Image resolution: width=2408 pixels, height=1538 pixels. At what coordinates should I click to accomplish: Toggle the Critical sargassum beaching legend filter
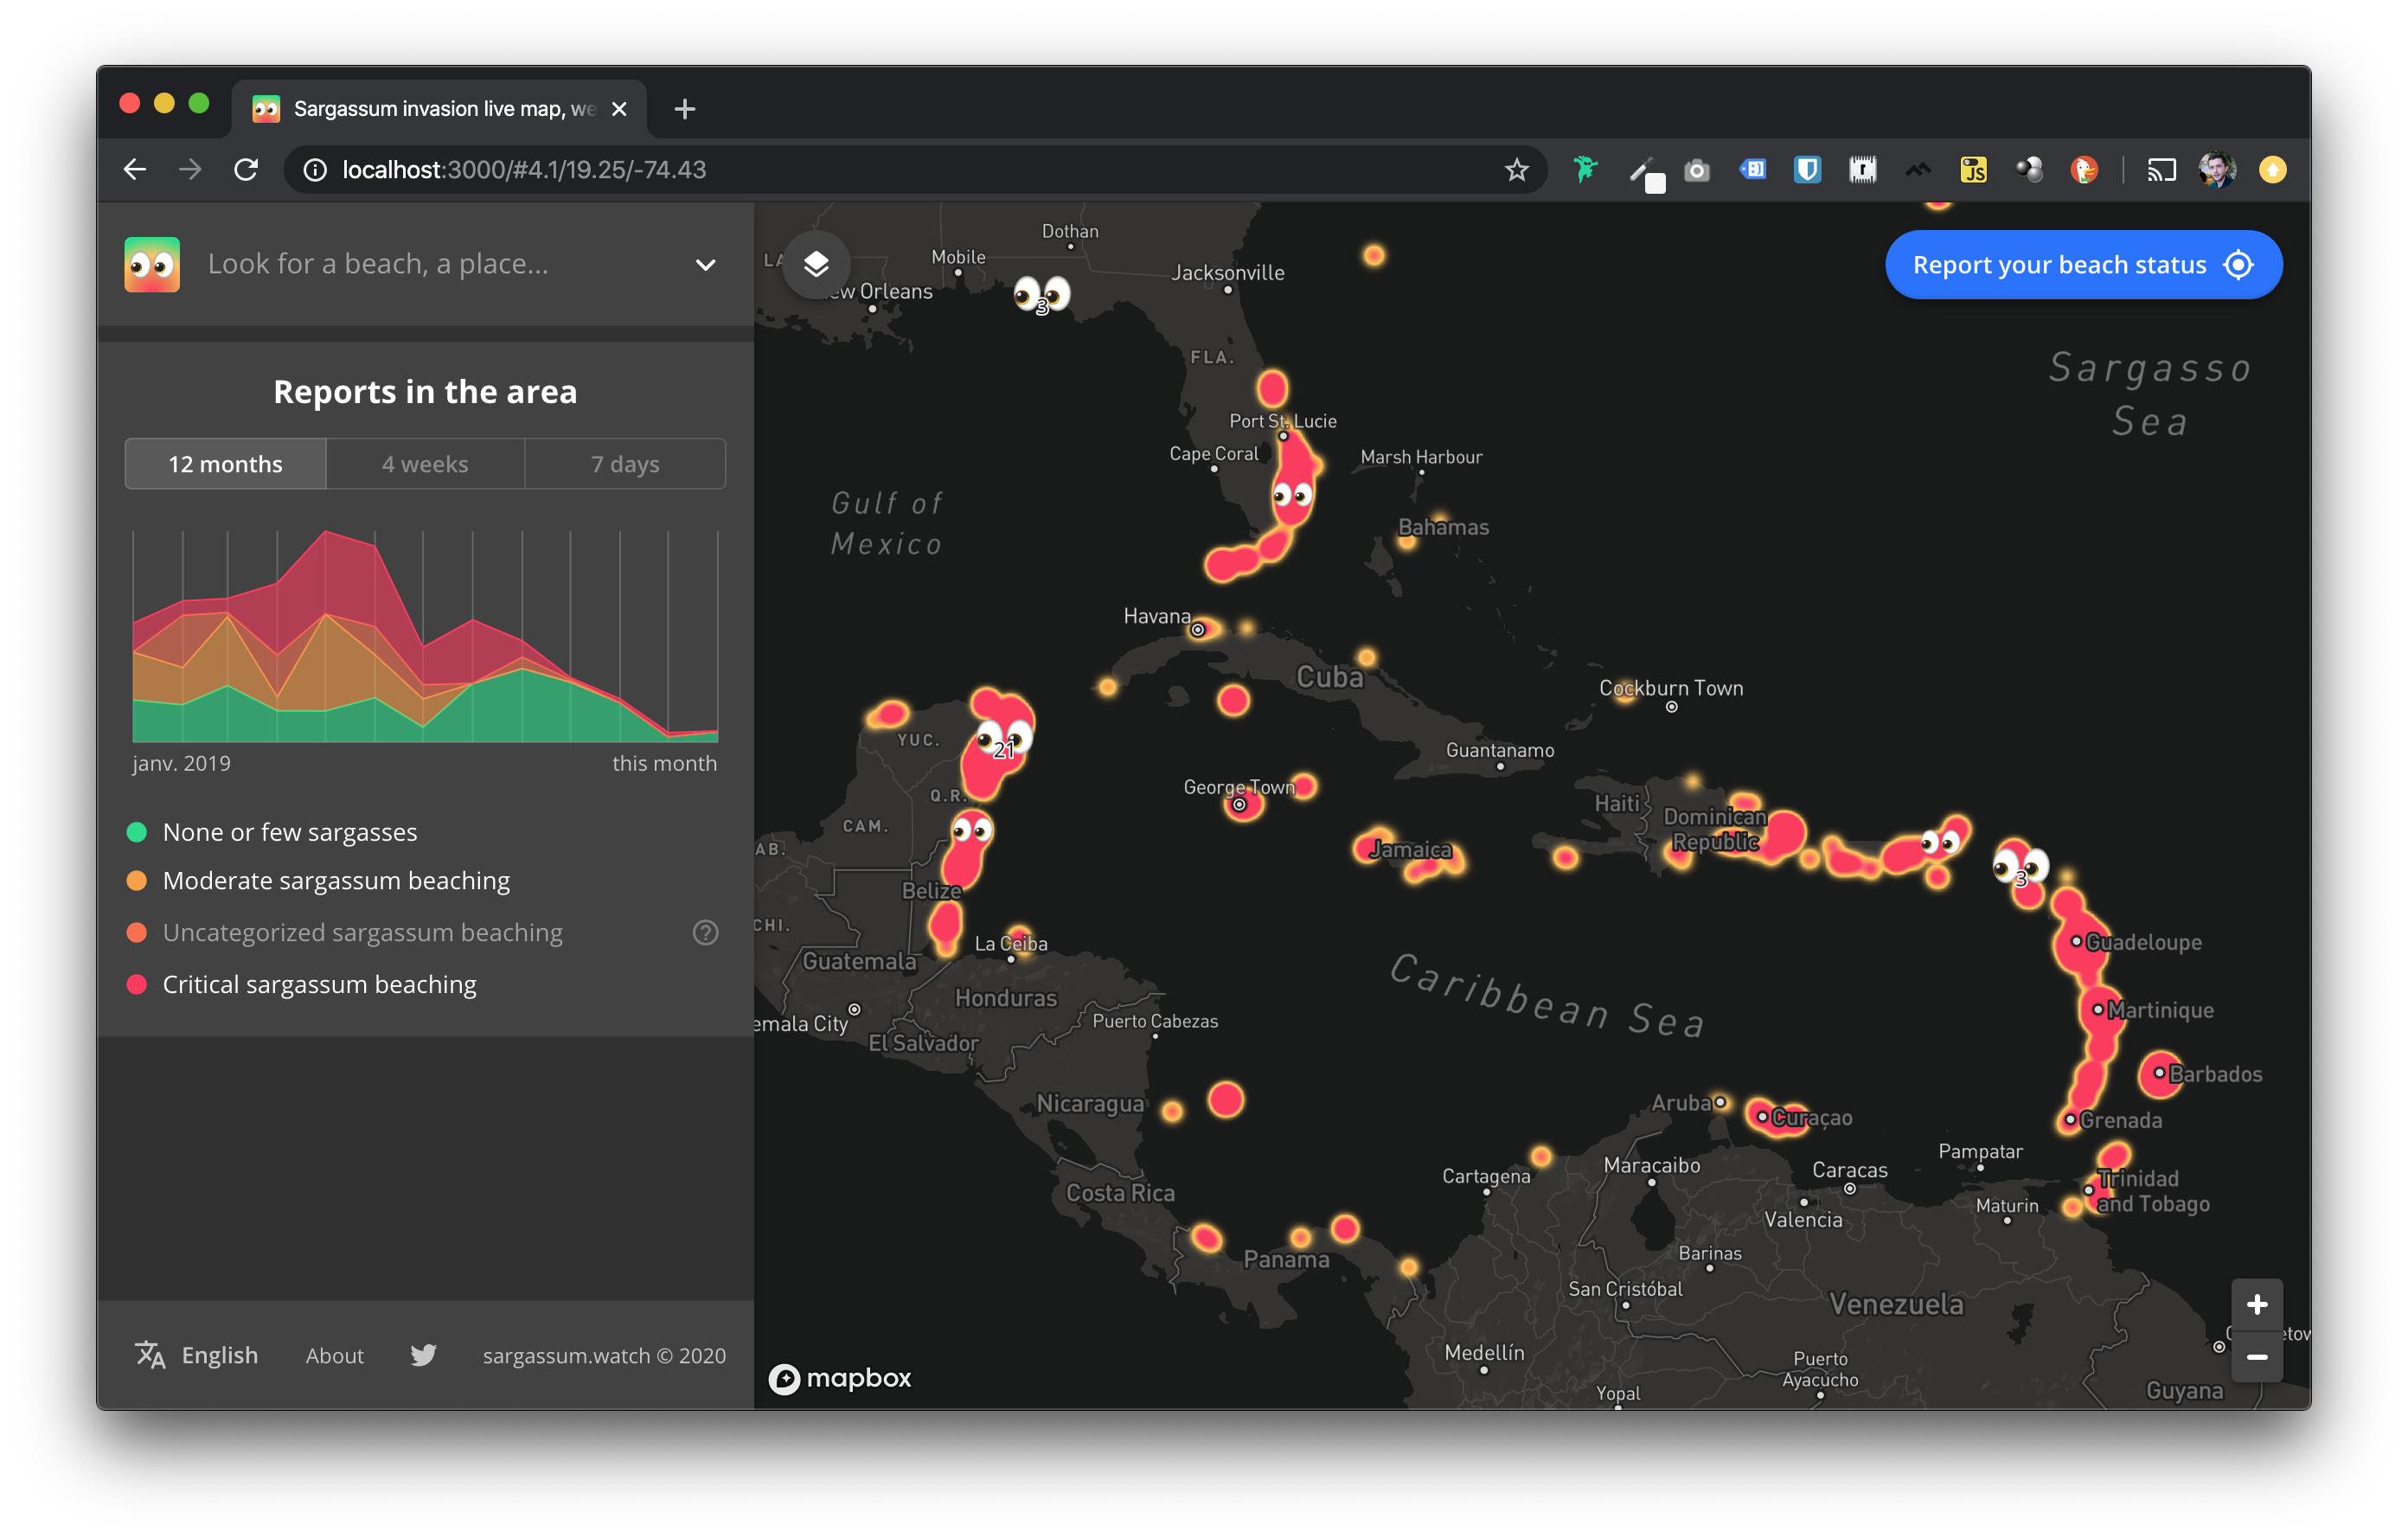(x=318, y=984)
